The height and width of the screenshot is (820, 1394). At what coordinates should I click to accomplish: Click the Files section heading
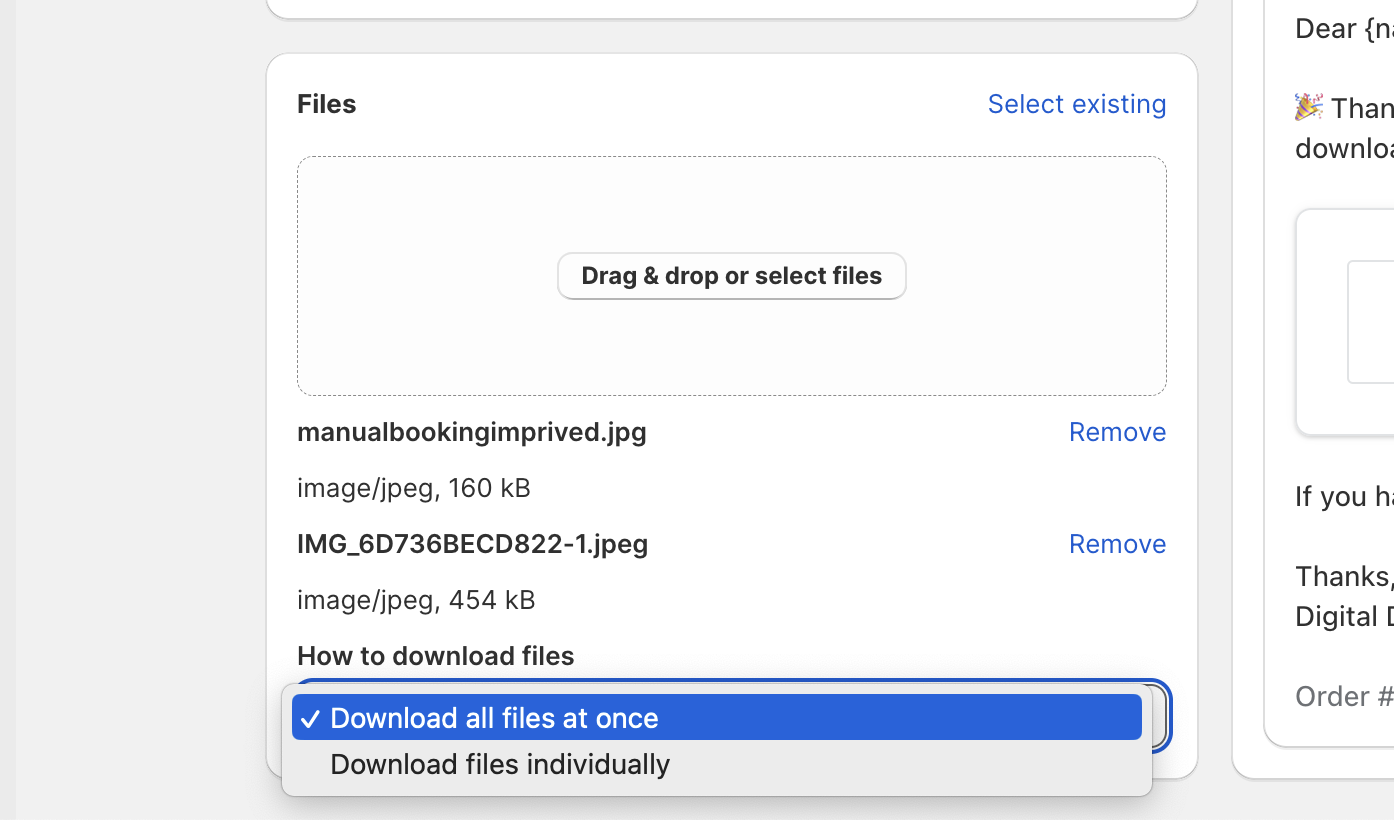point(326,104)
